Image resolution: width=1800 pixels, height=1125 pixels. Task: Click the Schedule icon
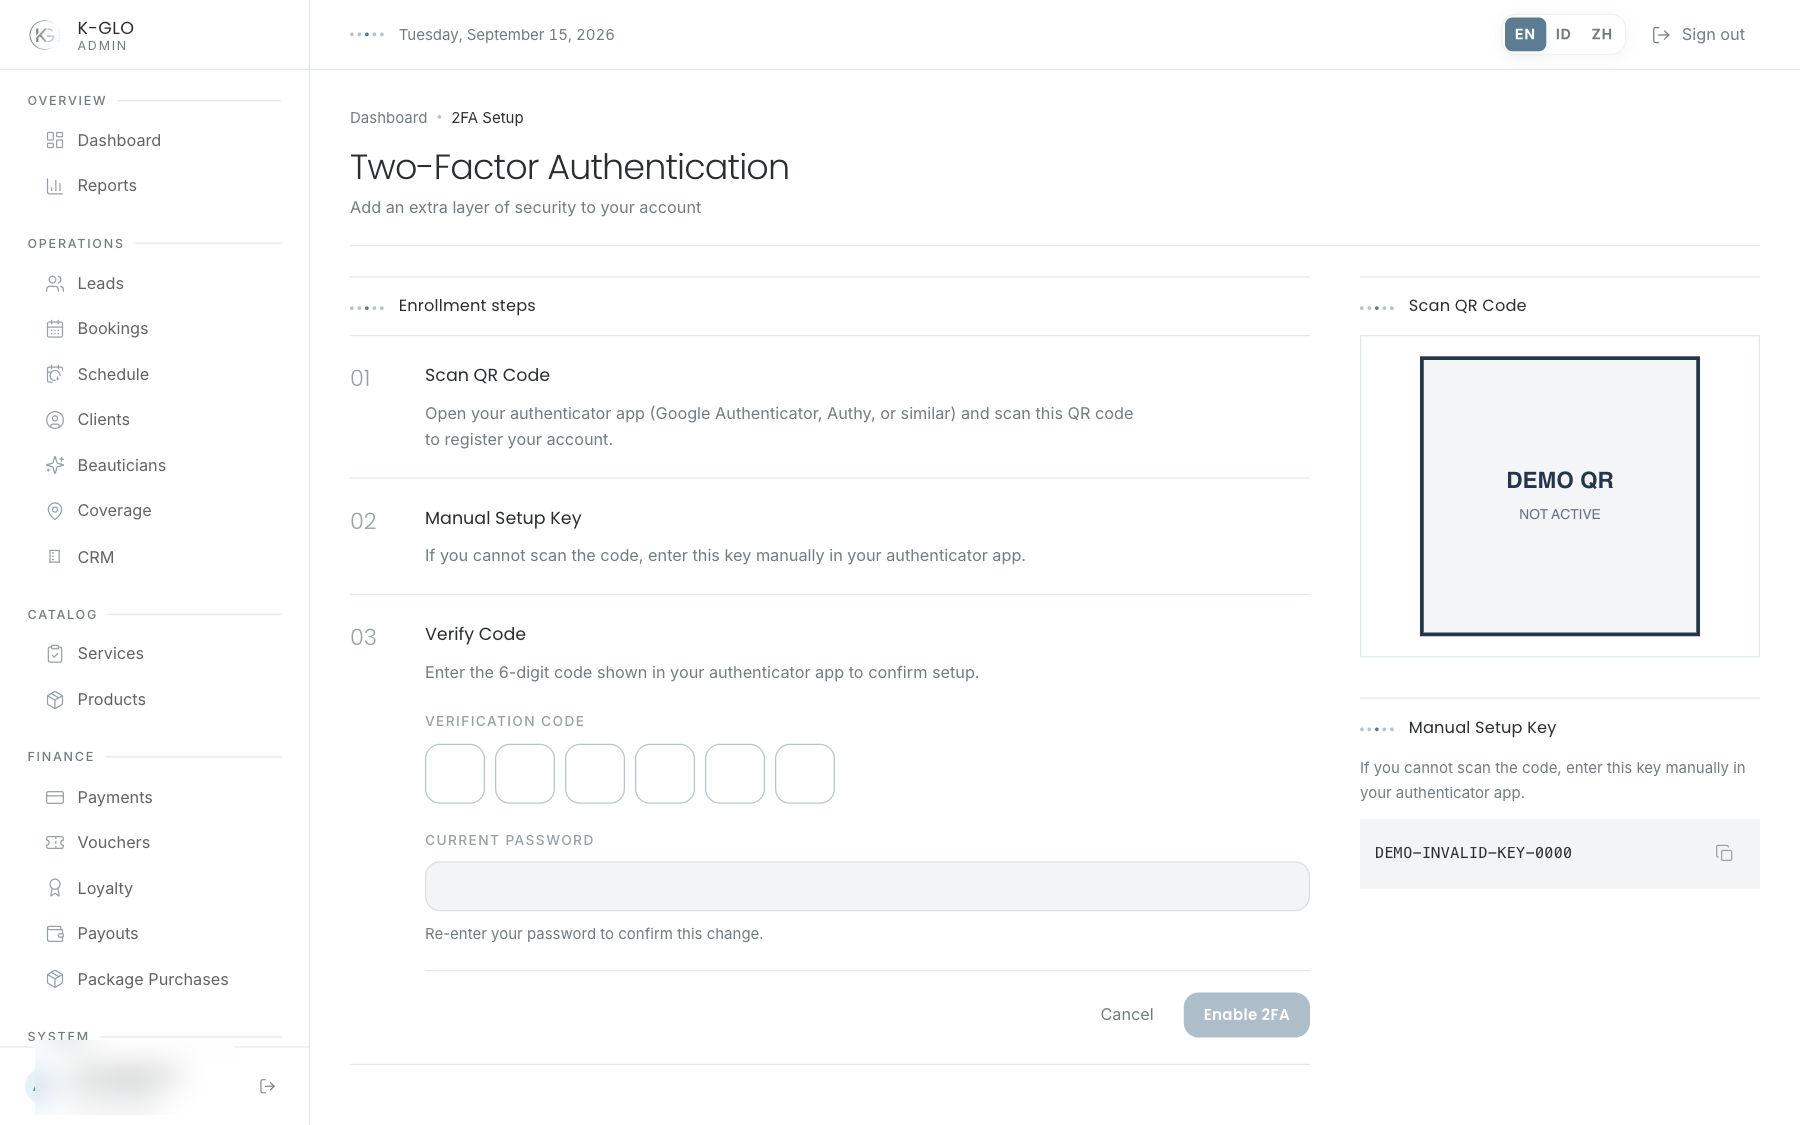point(55,374)
